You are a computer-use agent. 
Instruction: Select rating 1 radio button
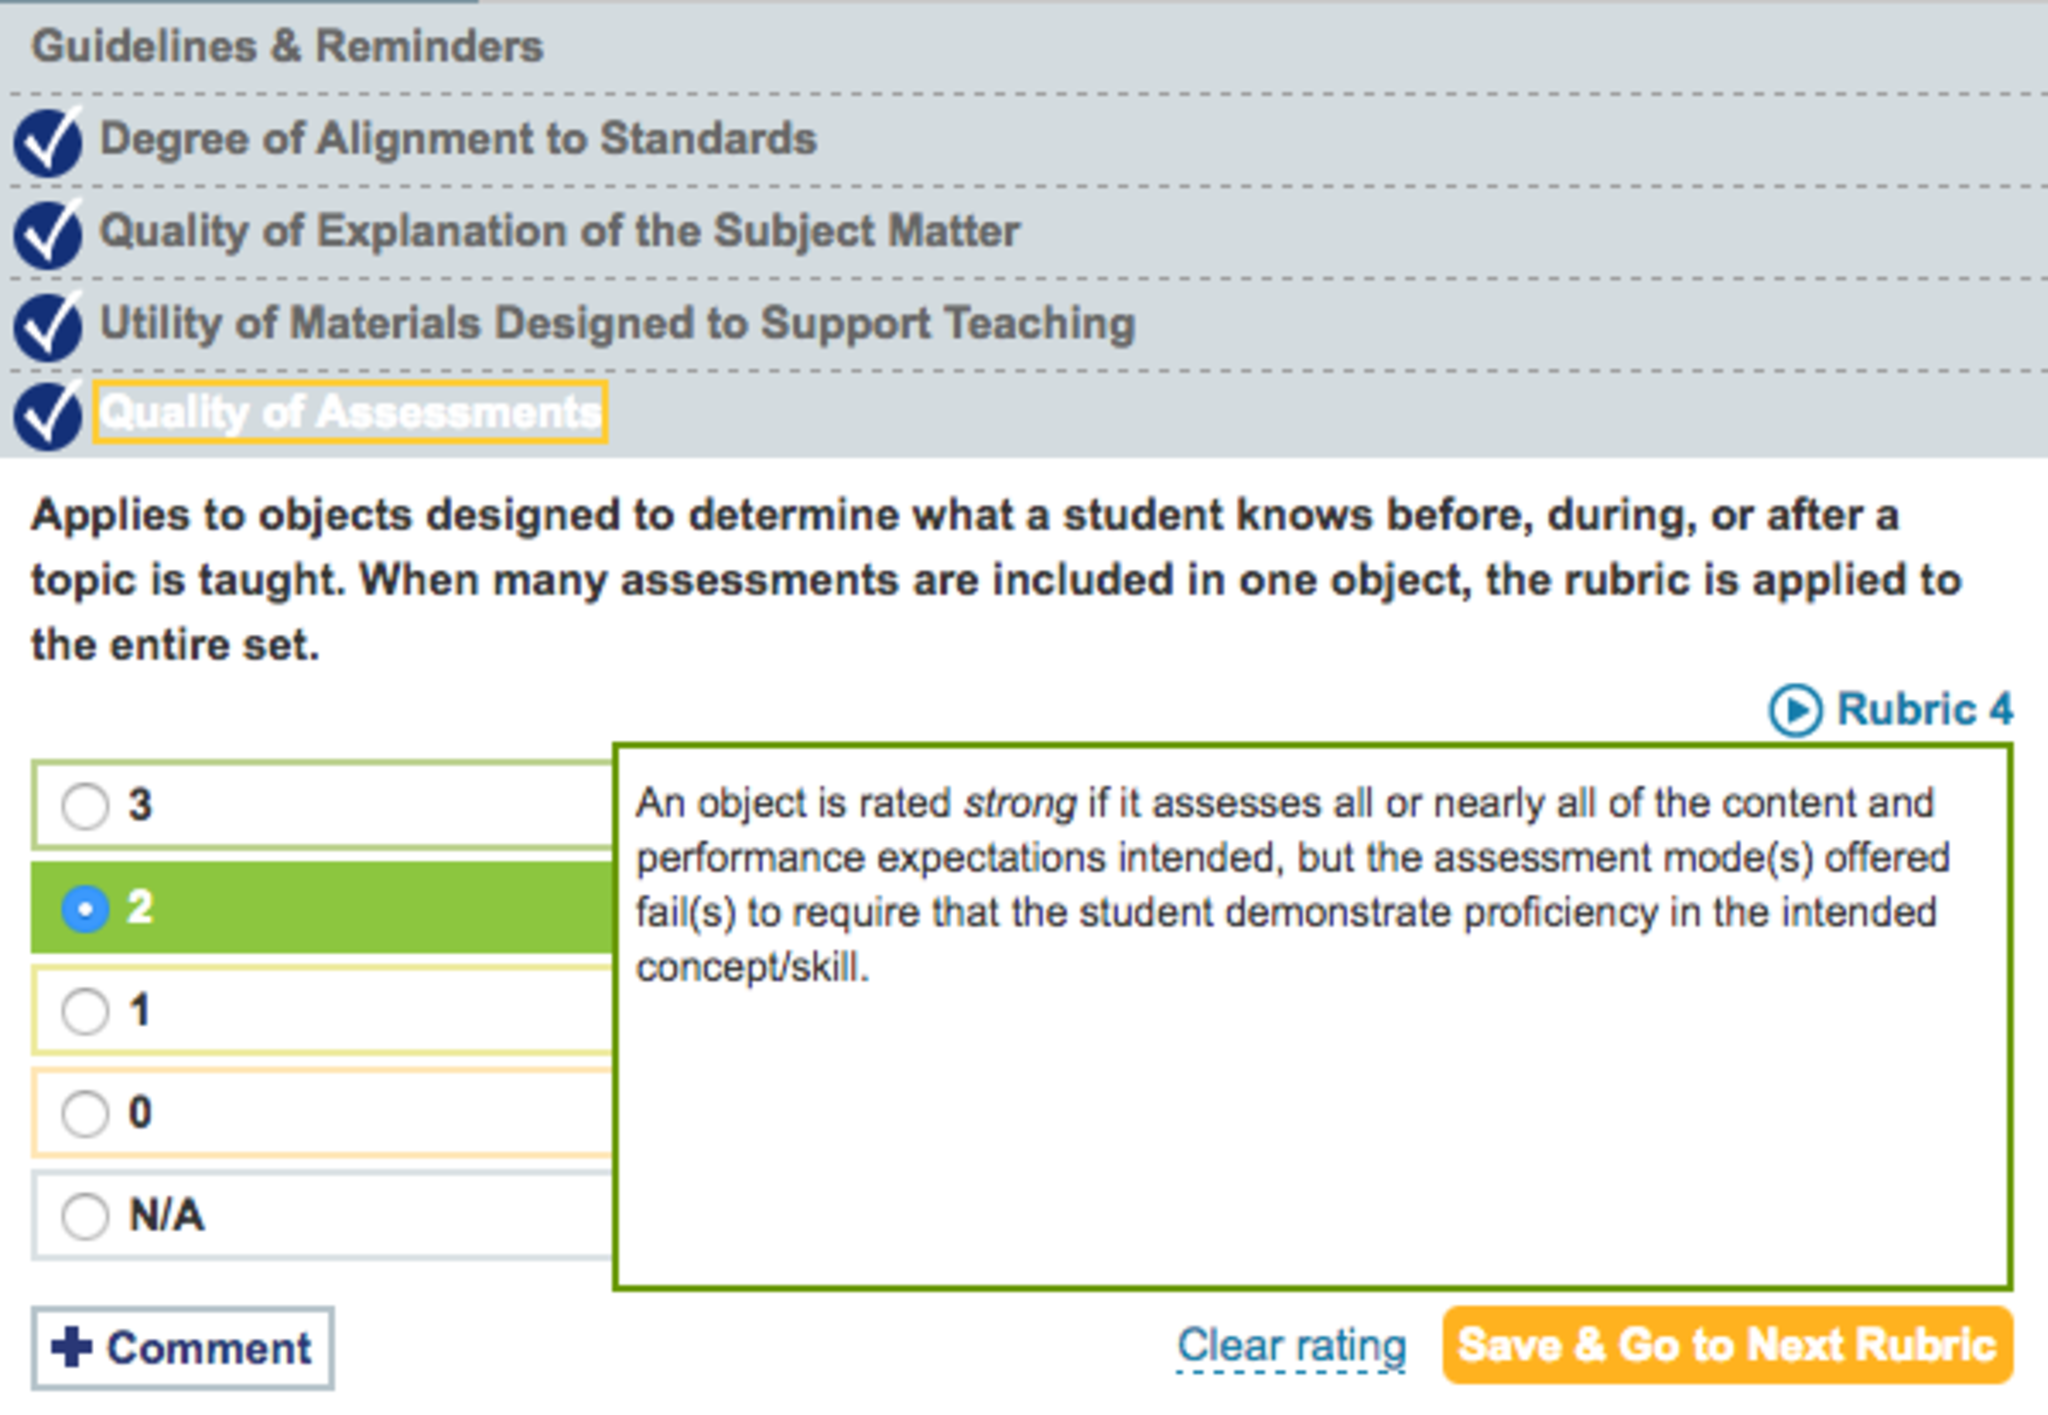pyautogui.click(x=85, y=1011)
